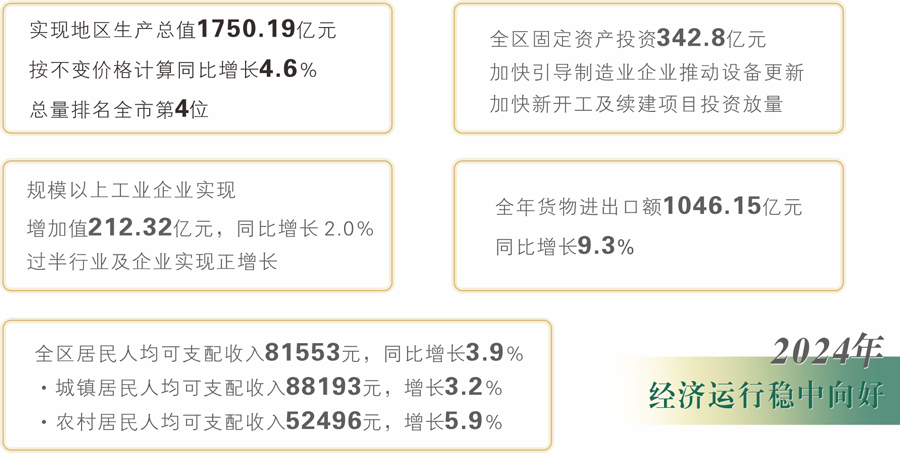Click the 2024年 title text

(x=826, y=350)
